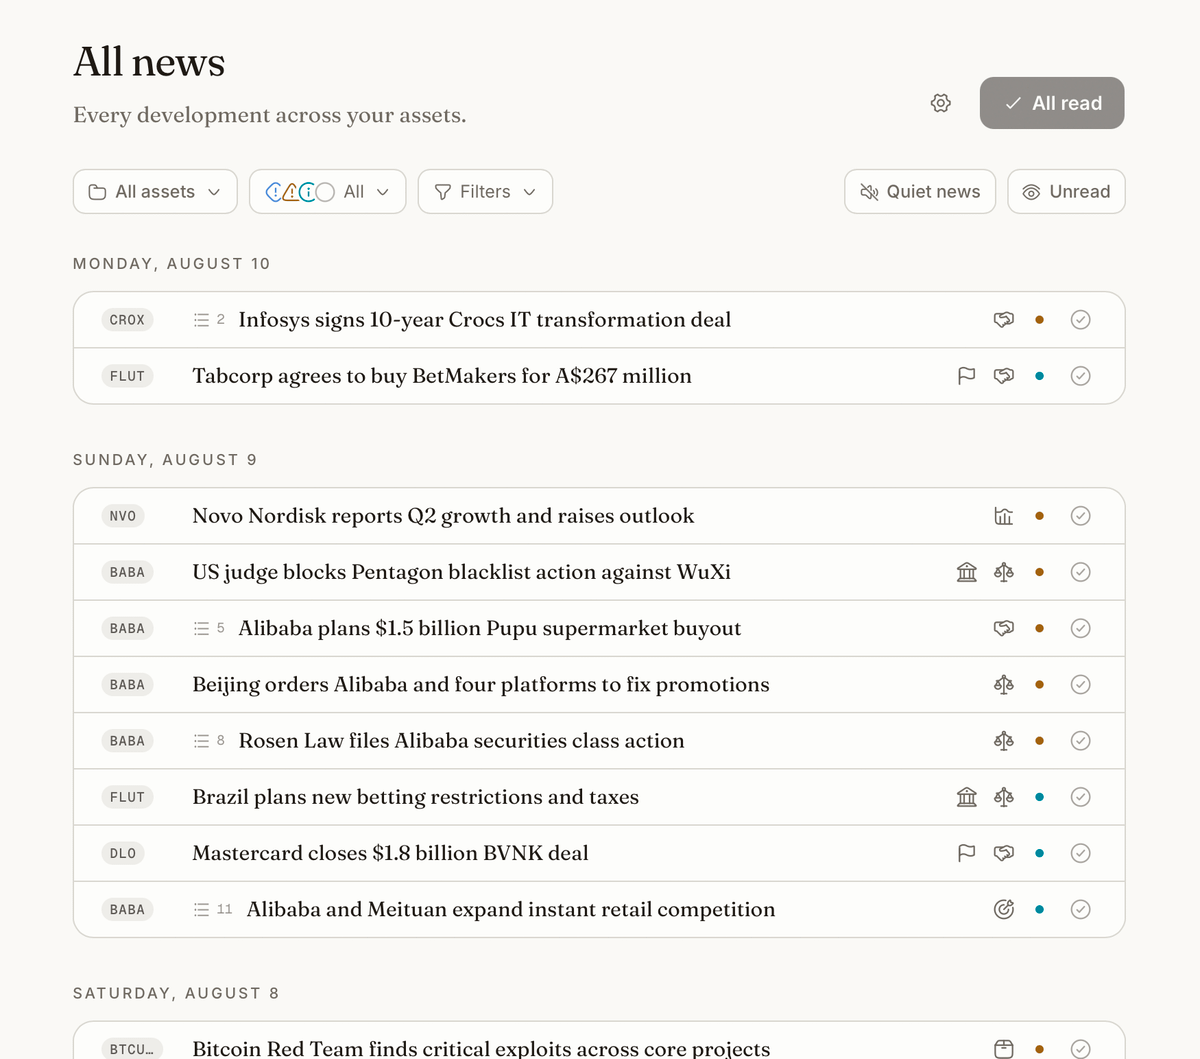Viewport: 1200px width, 1059px height.
Task: Mark Infosys Crocs story as read
Action: (x=1080, y=320)
